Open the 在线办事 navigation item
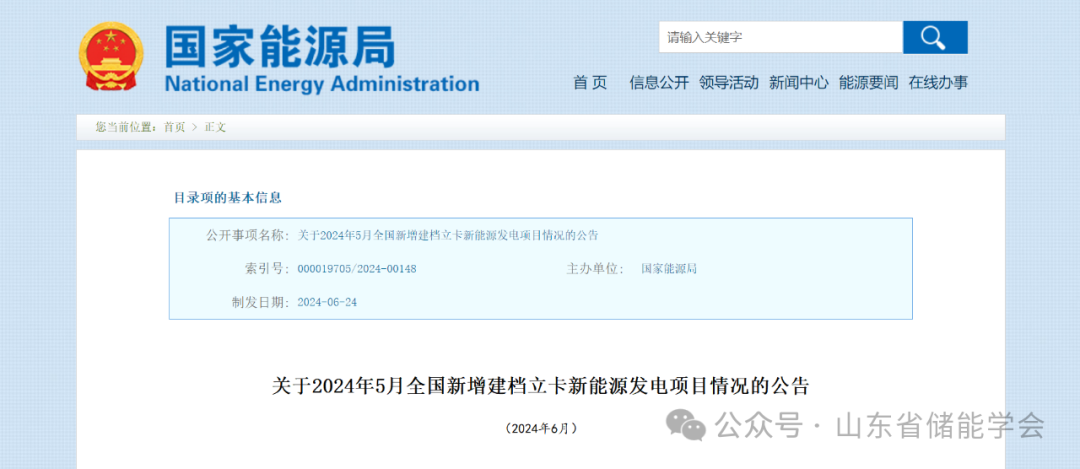1080x469 pixels. (938, 83)
